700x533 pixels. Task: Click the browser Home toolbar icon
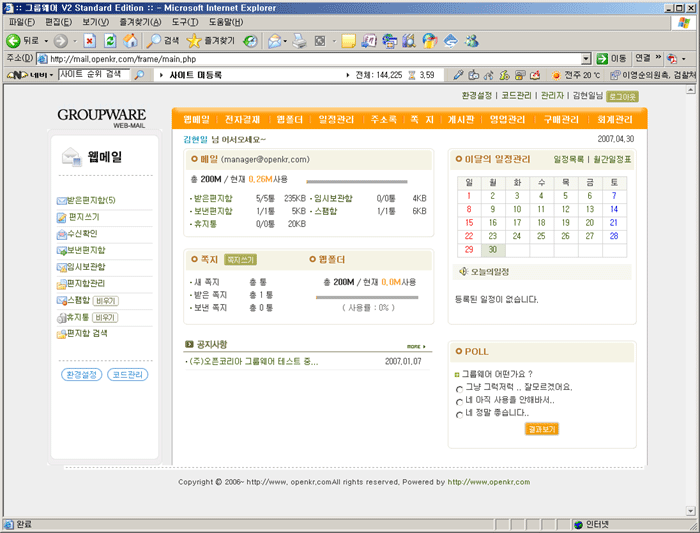pyautogui.click(x=130, y=41)
